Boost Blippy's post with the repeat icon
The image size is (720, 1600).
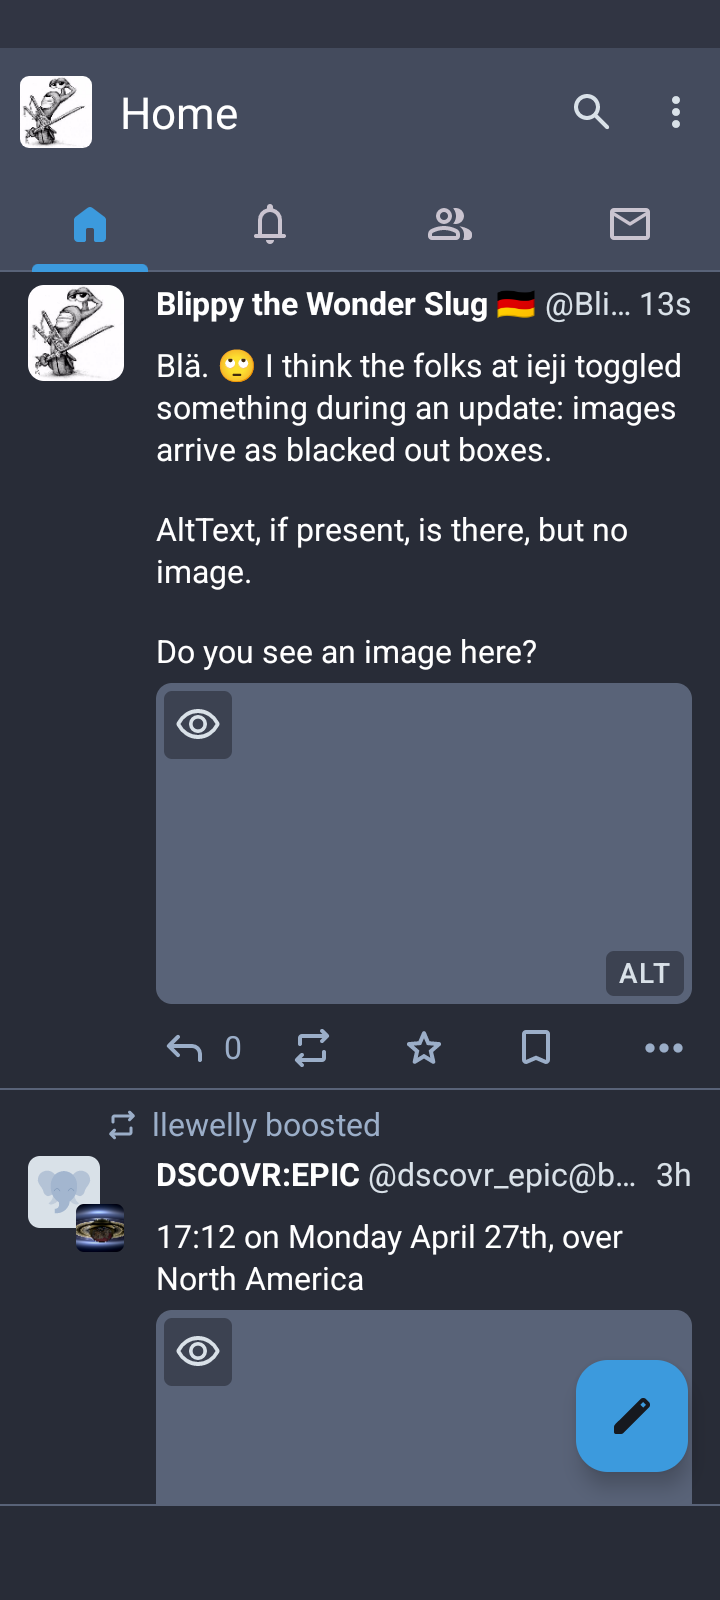tap(312, 1048)
